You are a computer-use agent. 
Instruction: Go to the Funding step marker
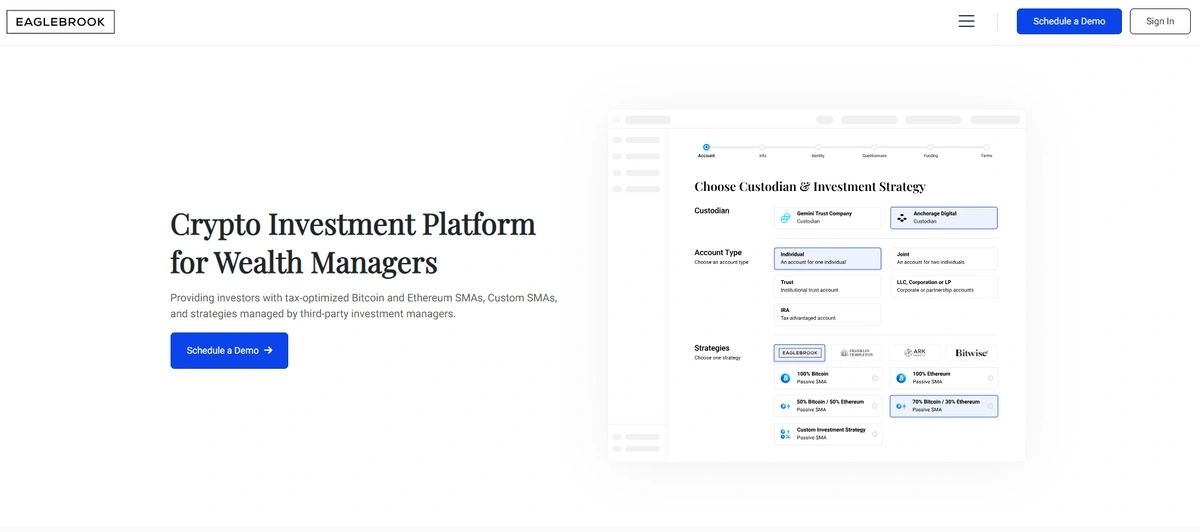tap(930, 147)
